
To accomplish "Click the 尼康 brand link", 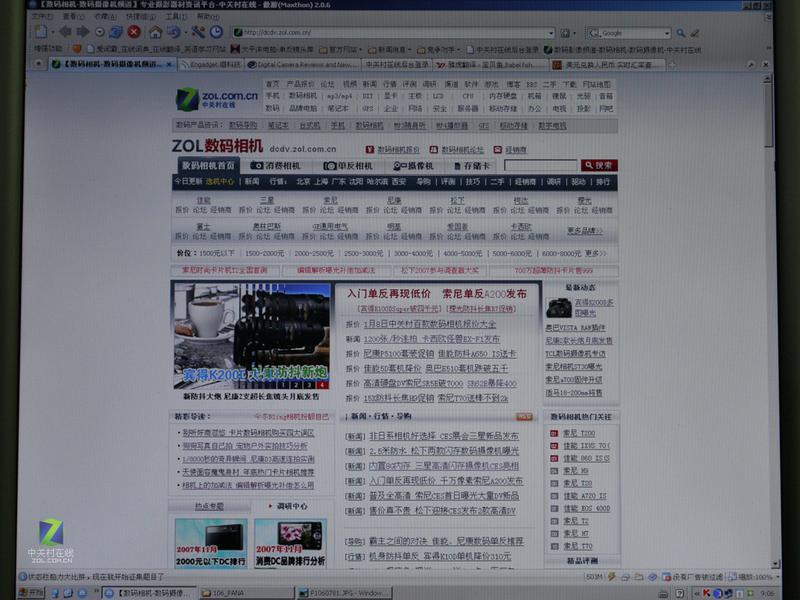I will (394, 201).
